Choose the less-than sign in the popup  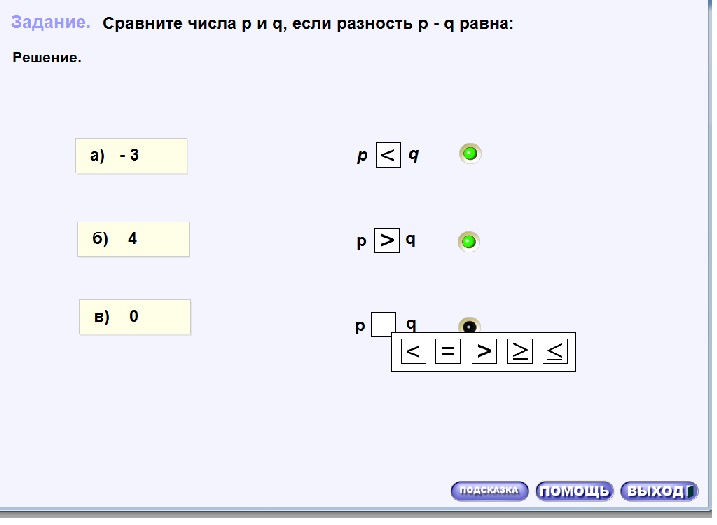coord(413,352)
